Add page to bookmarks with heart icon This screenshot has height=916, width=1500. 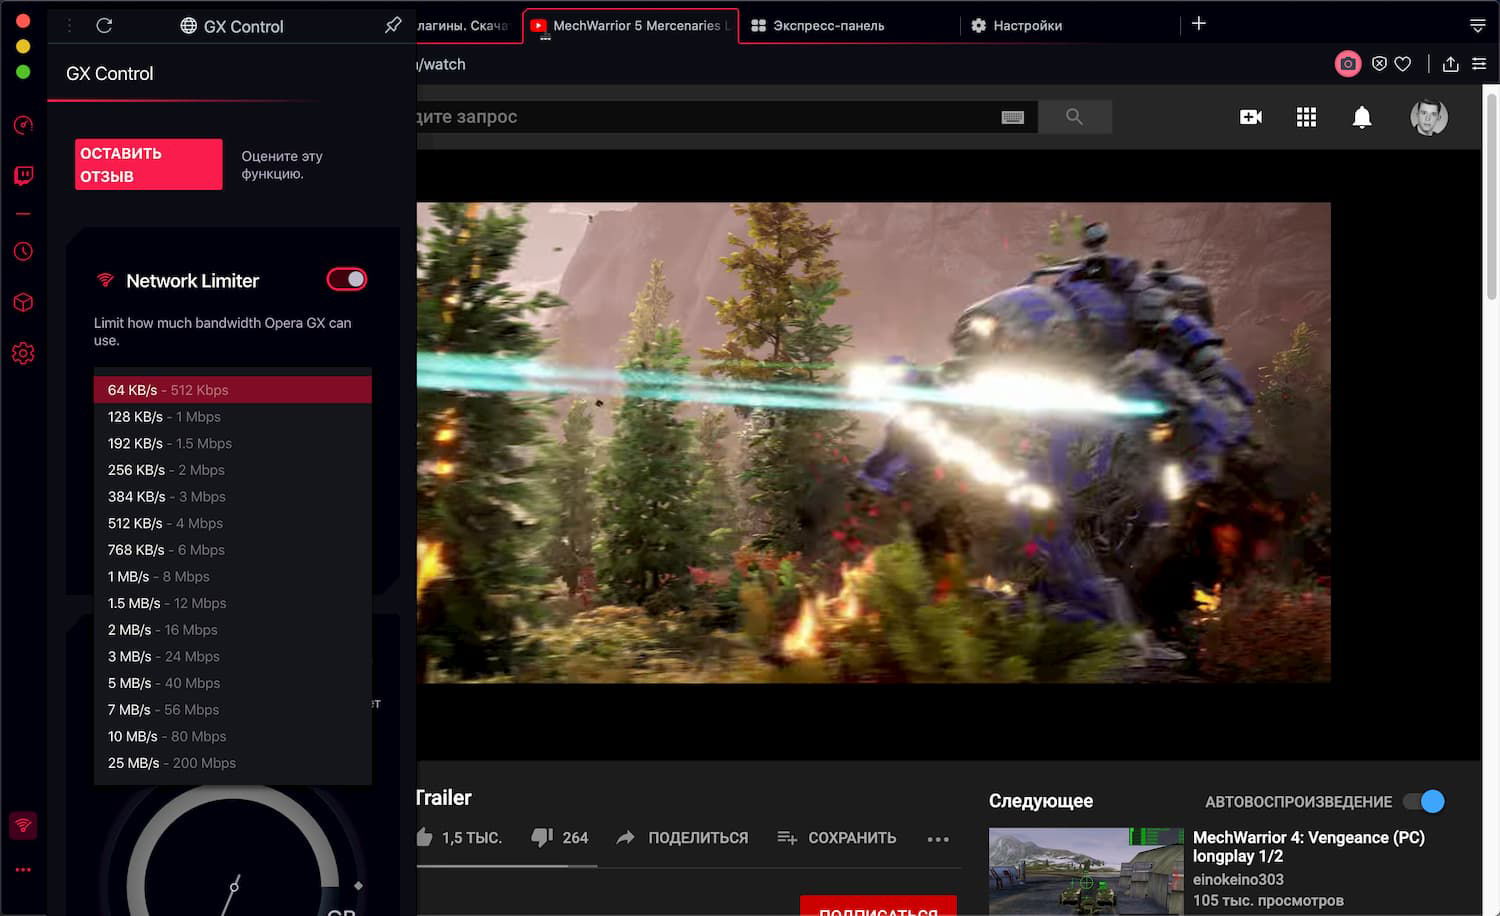click(x=1403, y=64)
